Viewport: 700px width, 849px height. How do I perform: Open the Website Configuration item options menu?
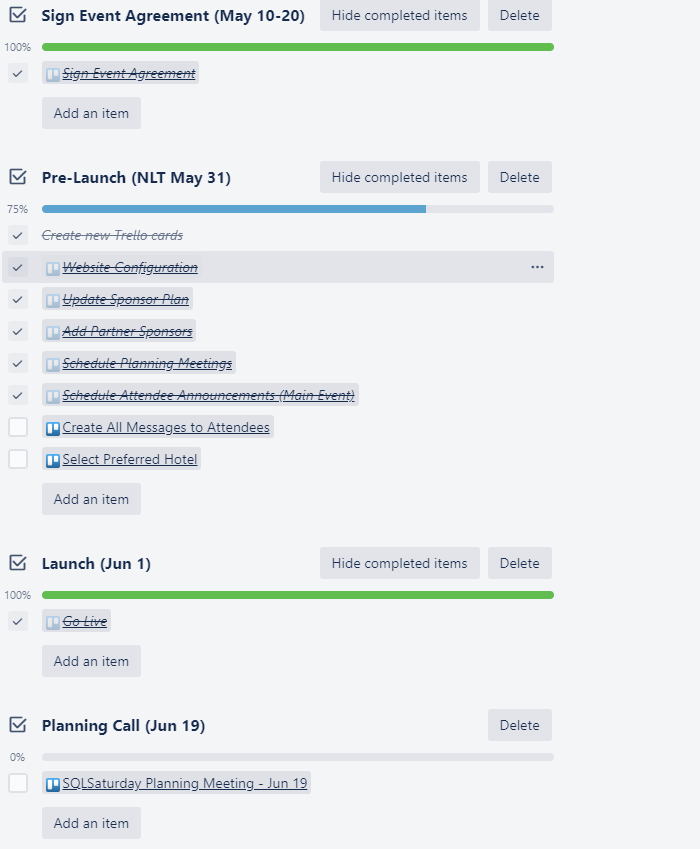pyautogui.click(x=537, y=267)
